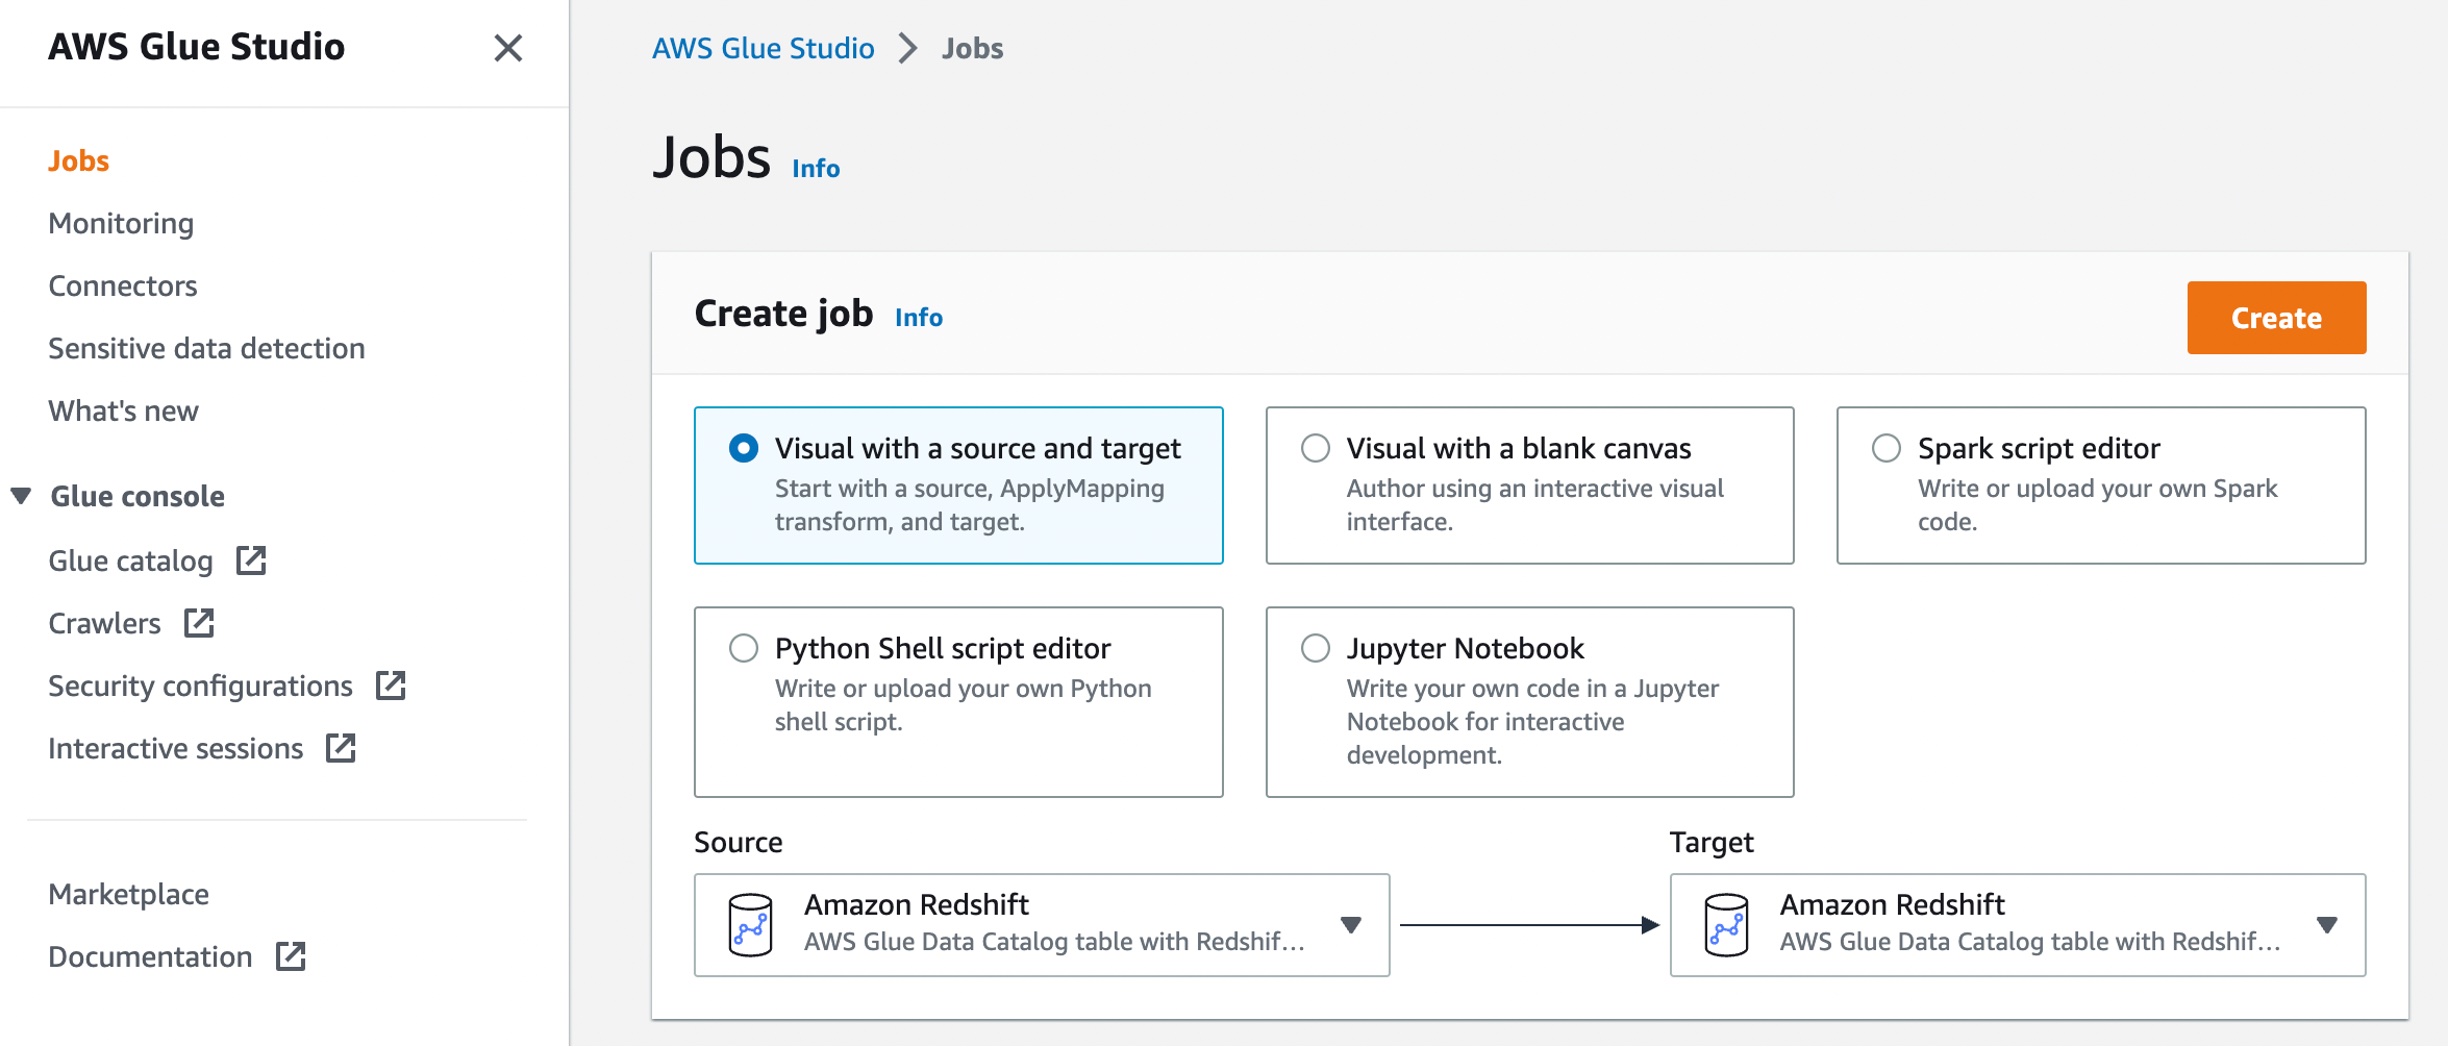Screen dimensions: 2450x1047
Task: Open Glue catalog link
Action: tap(131, 561)
